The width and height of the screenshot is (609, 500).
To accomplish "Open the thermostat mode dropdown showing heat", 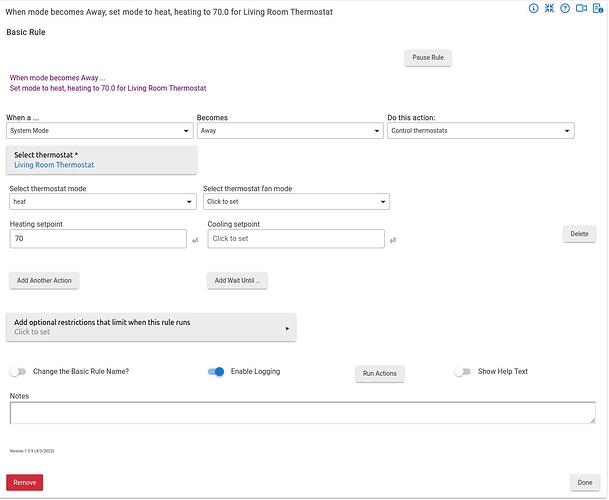I will tap(103, 202).
